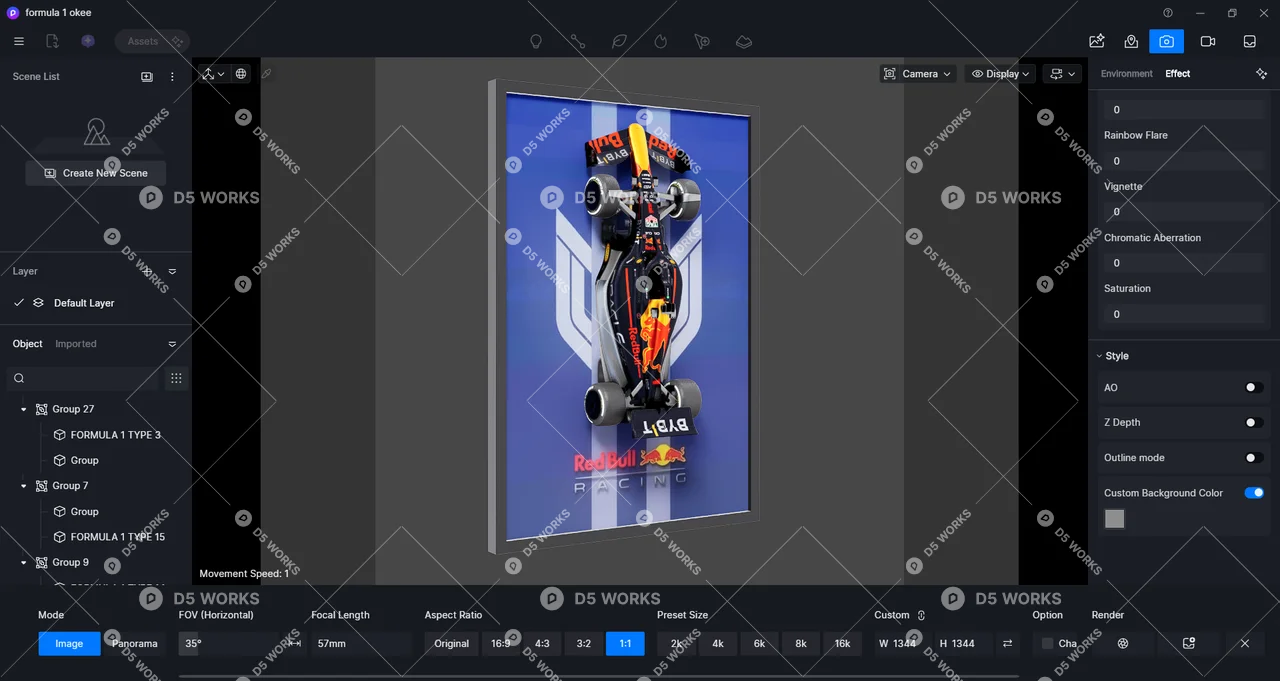1280x681 pixels.
Task: Collapse the Object panel arrow
Action: 172,344
